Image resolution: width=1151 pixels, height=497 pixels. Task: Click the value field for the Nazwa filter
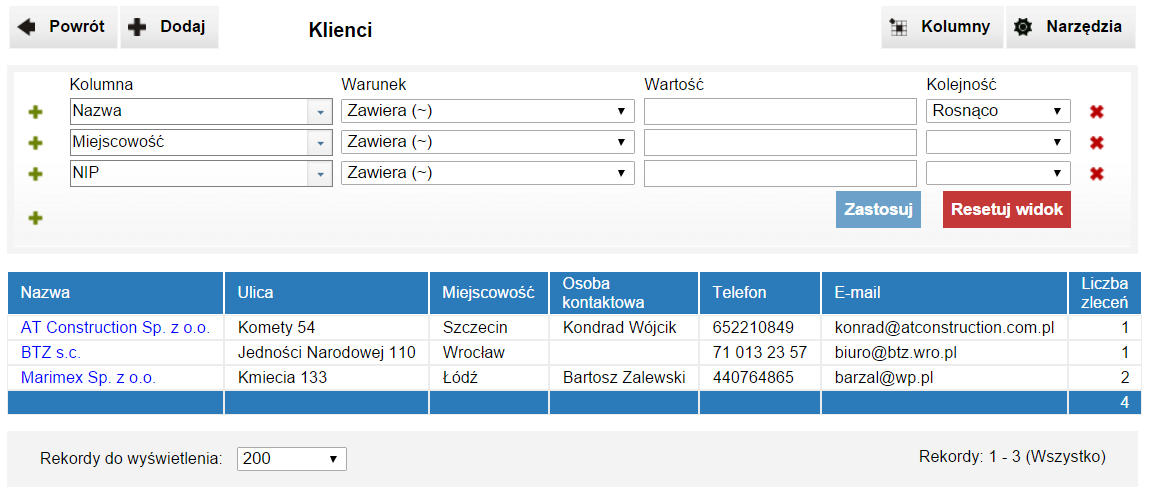pos(780,111)
